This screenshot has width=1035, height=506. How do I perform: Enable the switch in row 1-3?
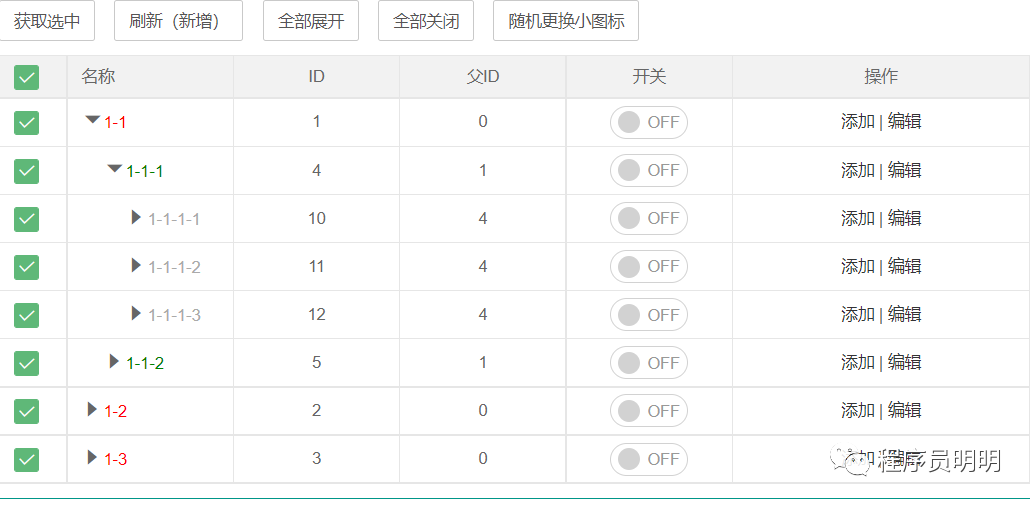(x=649, y=459)
